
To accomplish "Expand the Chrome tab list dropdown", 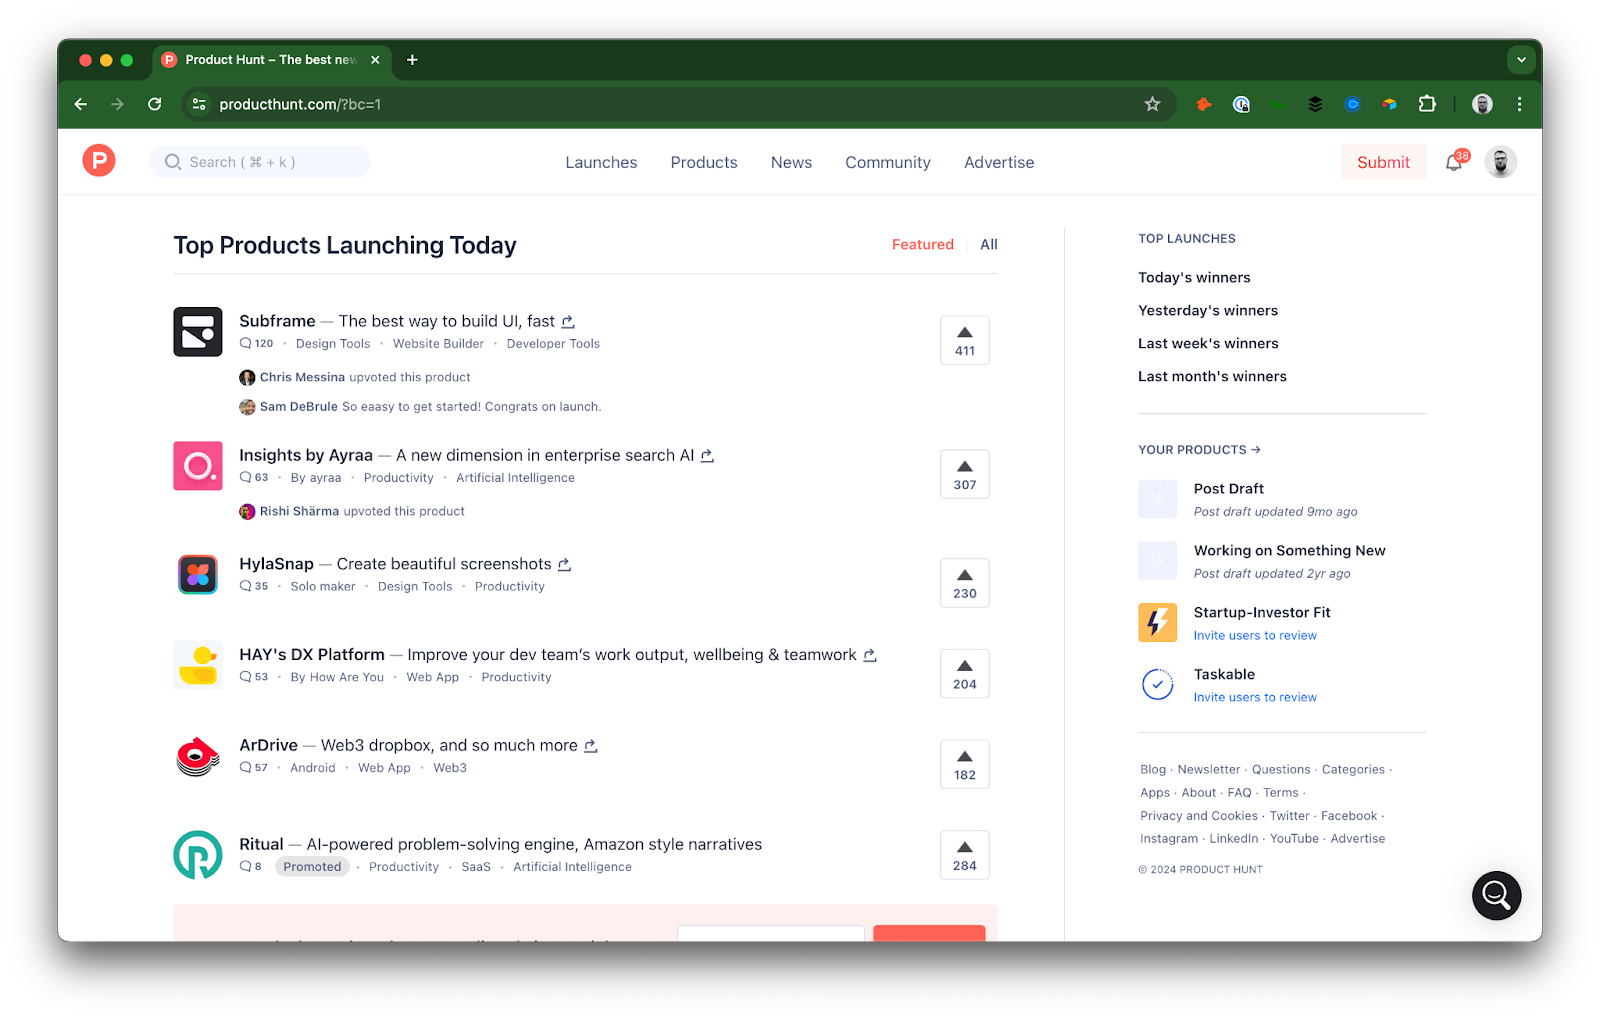I will coord(1521,60).
